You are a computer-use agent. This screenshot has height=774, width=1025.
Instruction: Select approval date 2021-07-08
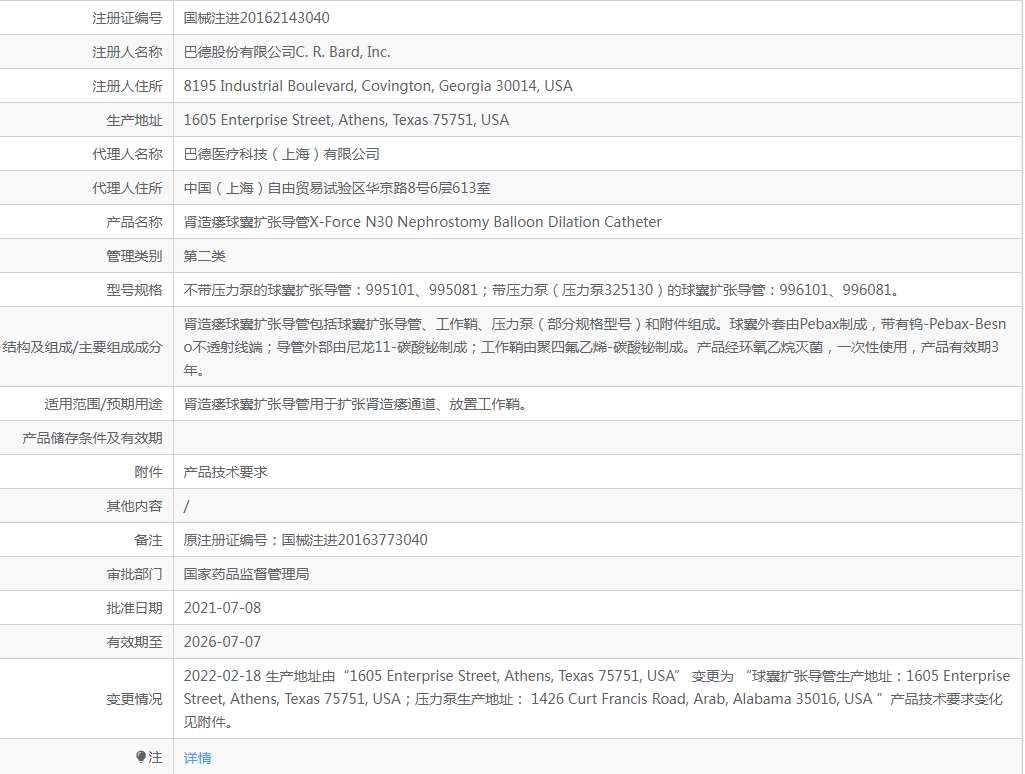pyautogui.click(x=222, y=608)
